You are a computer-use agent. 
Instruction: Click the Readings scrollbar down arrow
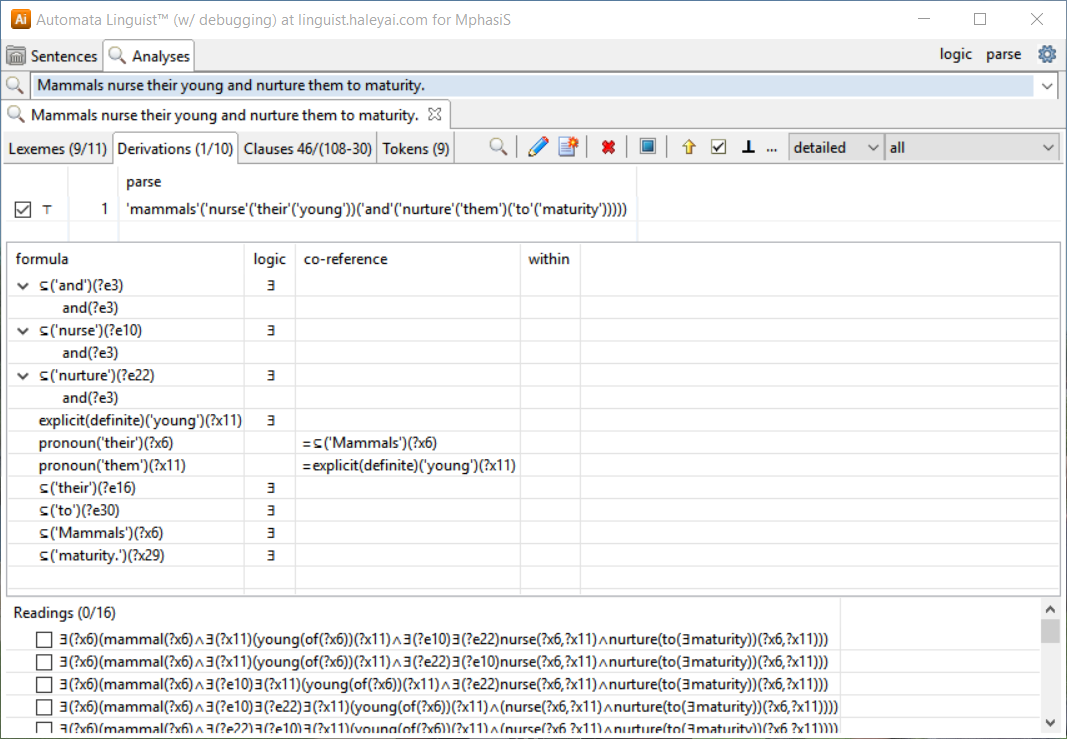pos(1050,722)
